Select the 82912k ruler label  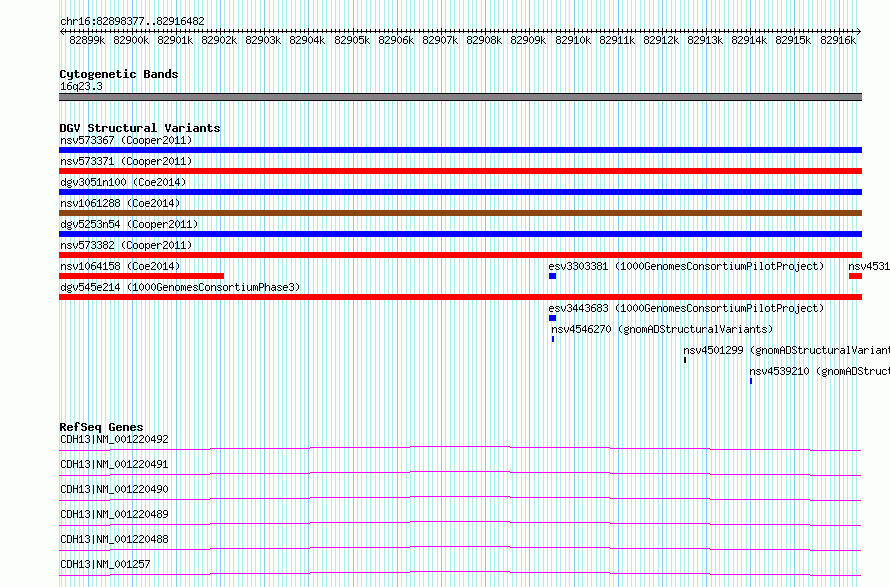(x=661, y=40)
